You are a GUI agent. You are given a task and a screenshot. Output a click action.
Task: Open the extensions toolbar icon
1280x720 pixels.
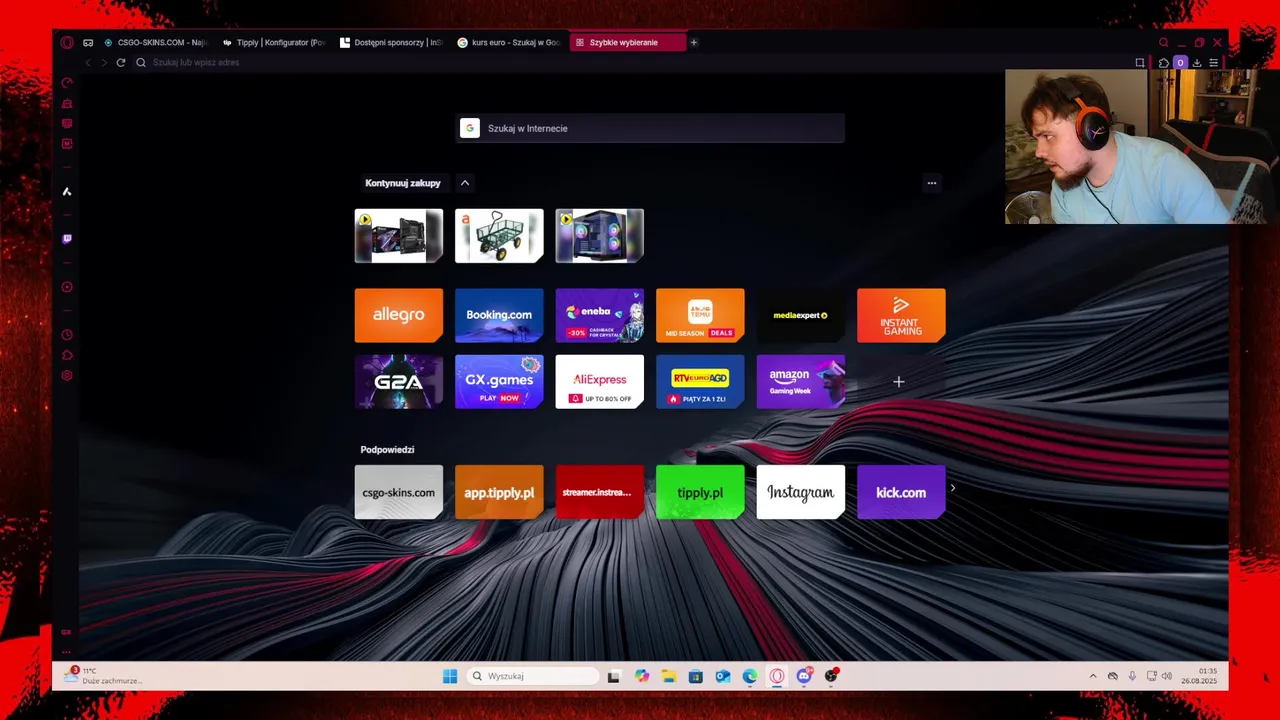(x=1164, y=62)
